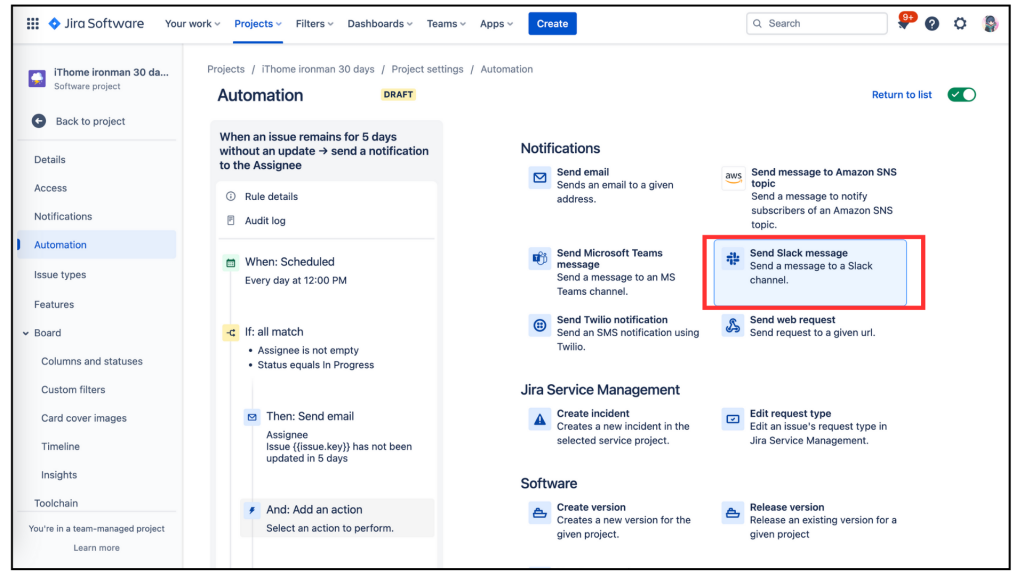
Task: Open Issue types settings
Action: coord(60,275)
